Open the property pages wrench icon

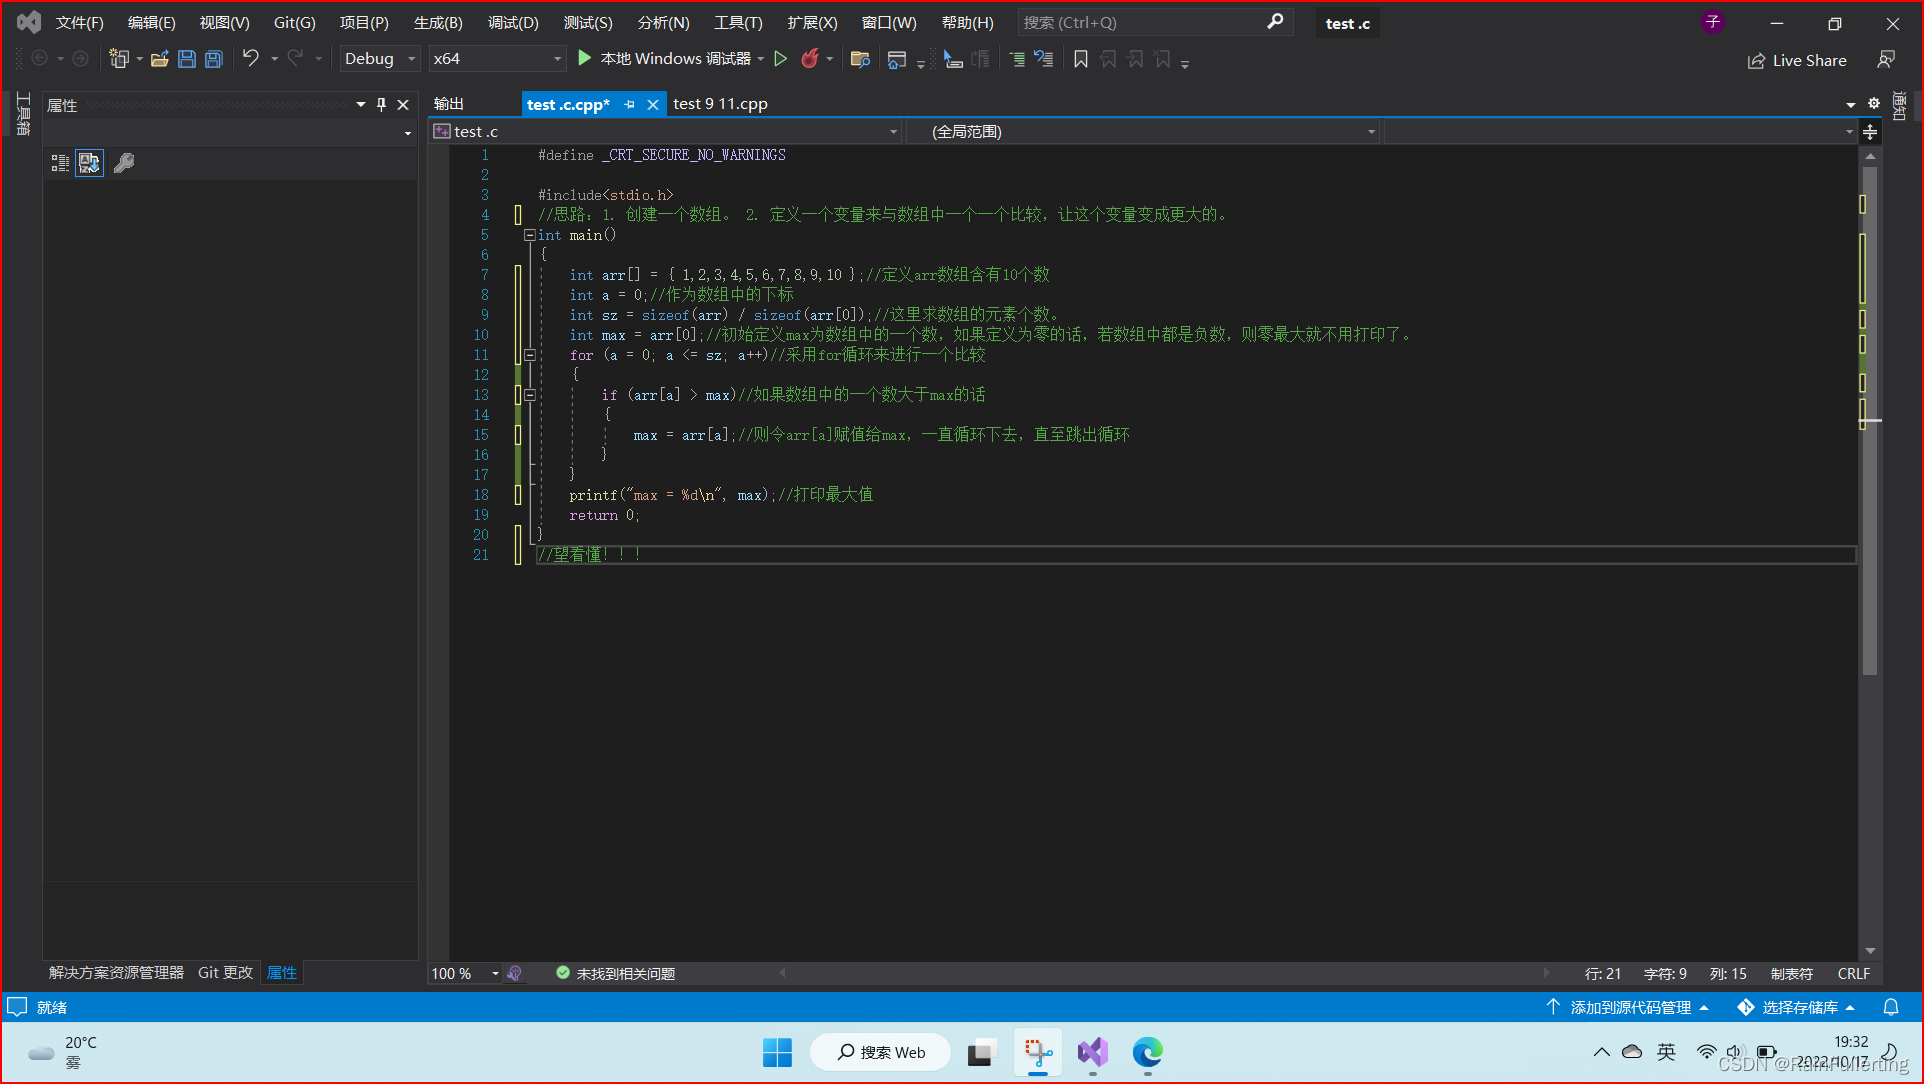pos(124,163)
